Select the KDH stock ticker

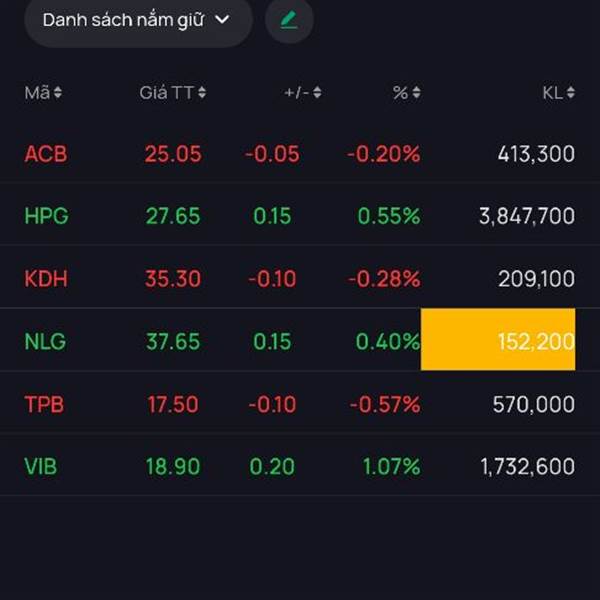46,279
